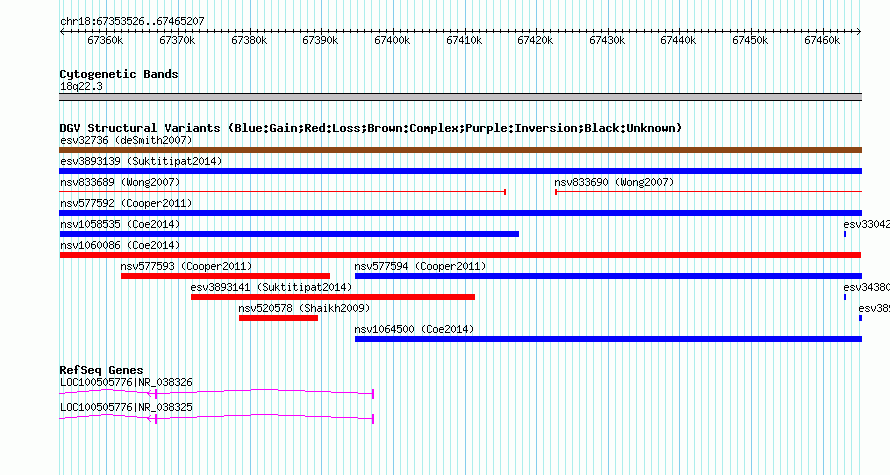Click the label nsv577594 (Cooper2011)
Image resolution: width=890 pixels, height=475 pixels.
click(421, 266)
